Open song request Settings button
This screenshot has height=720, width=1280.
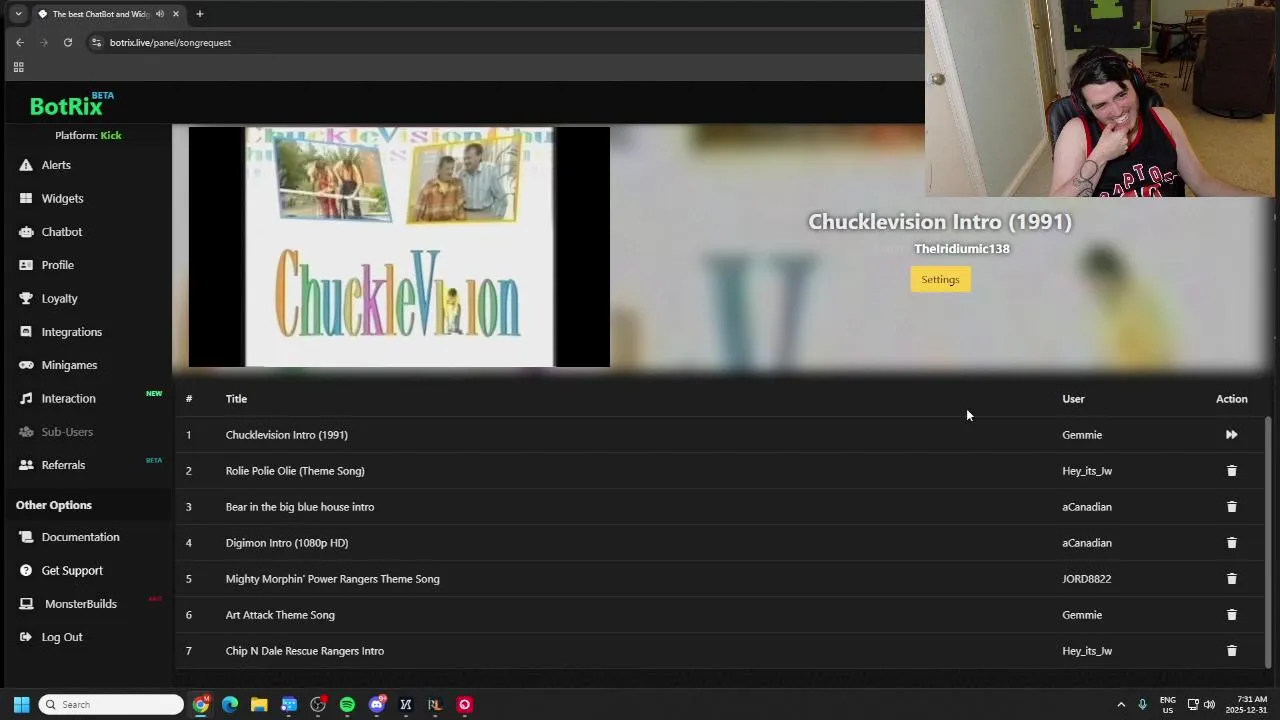pyautogui.click(x=940, y=279)
